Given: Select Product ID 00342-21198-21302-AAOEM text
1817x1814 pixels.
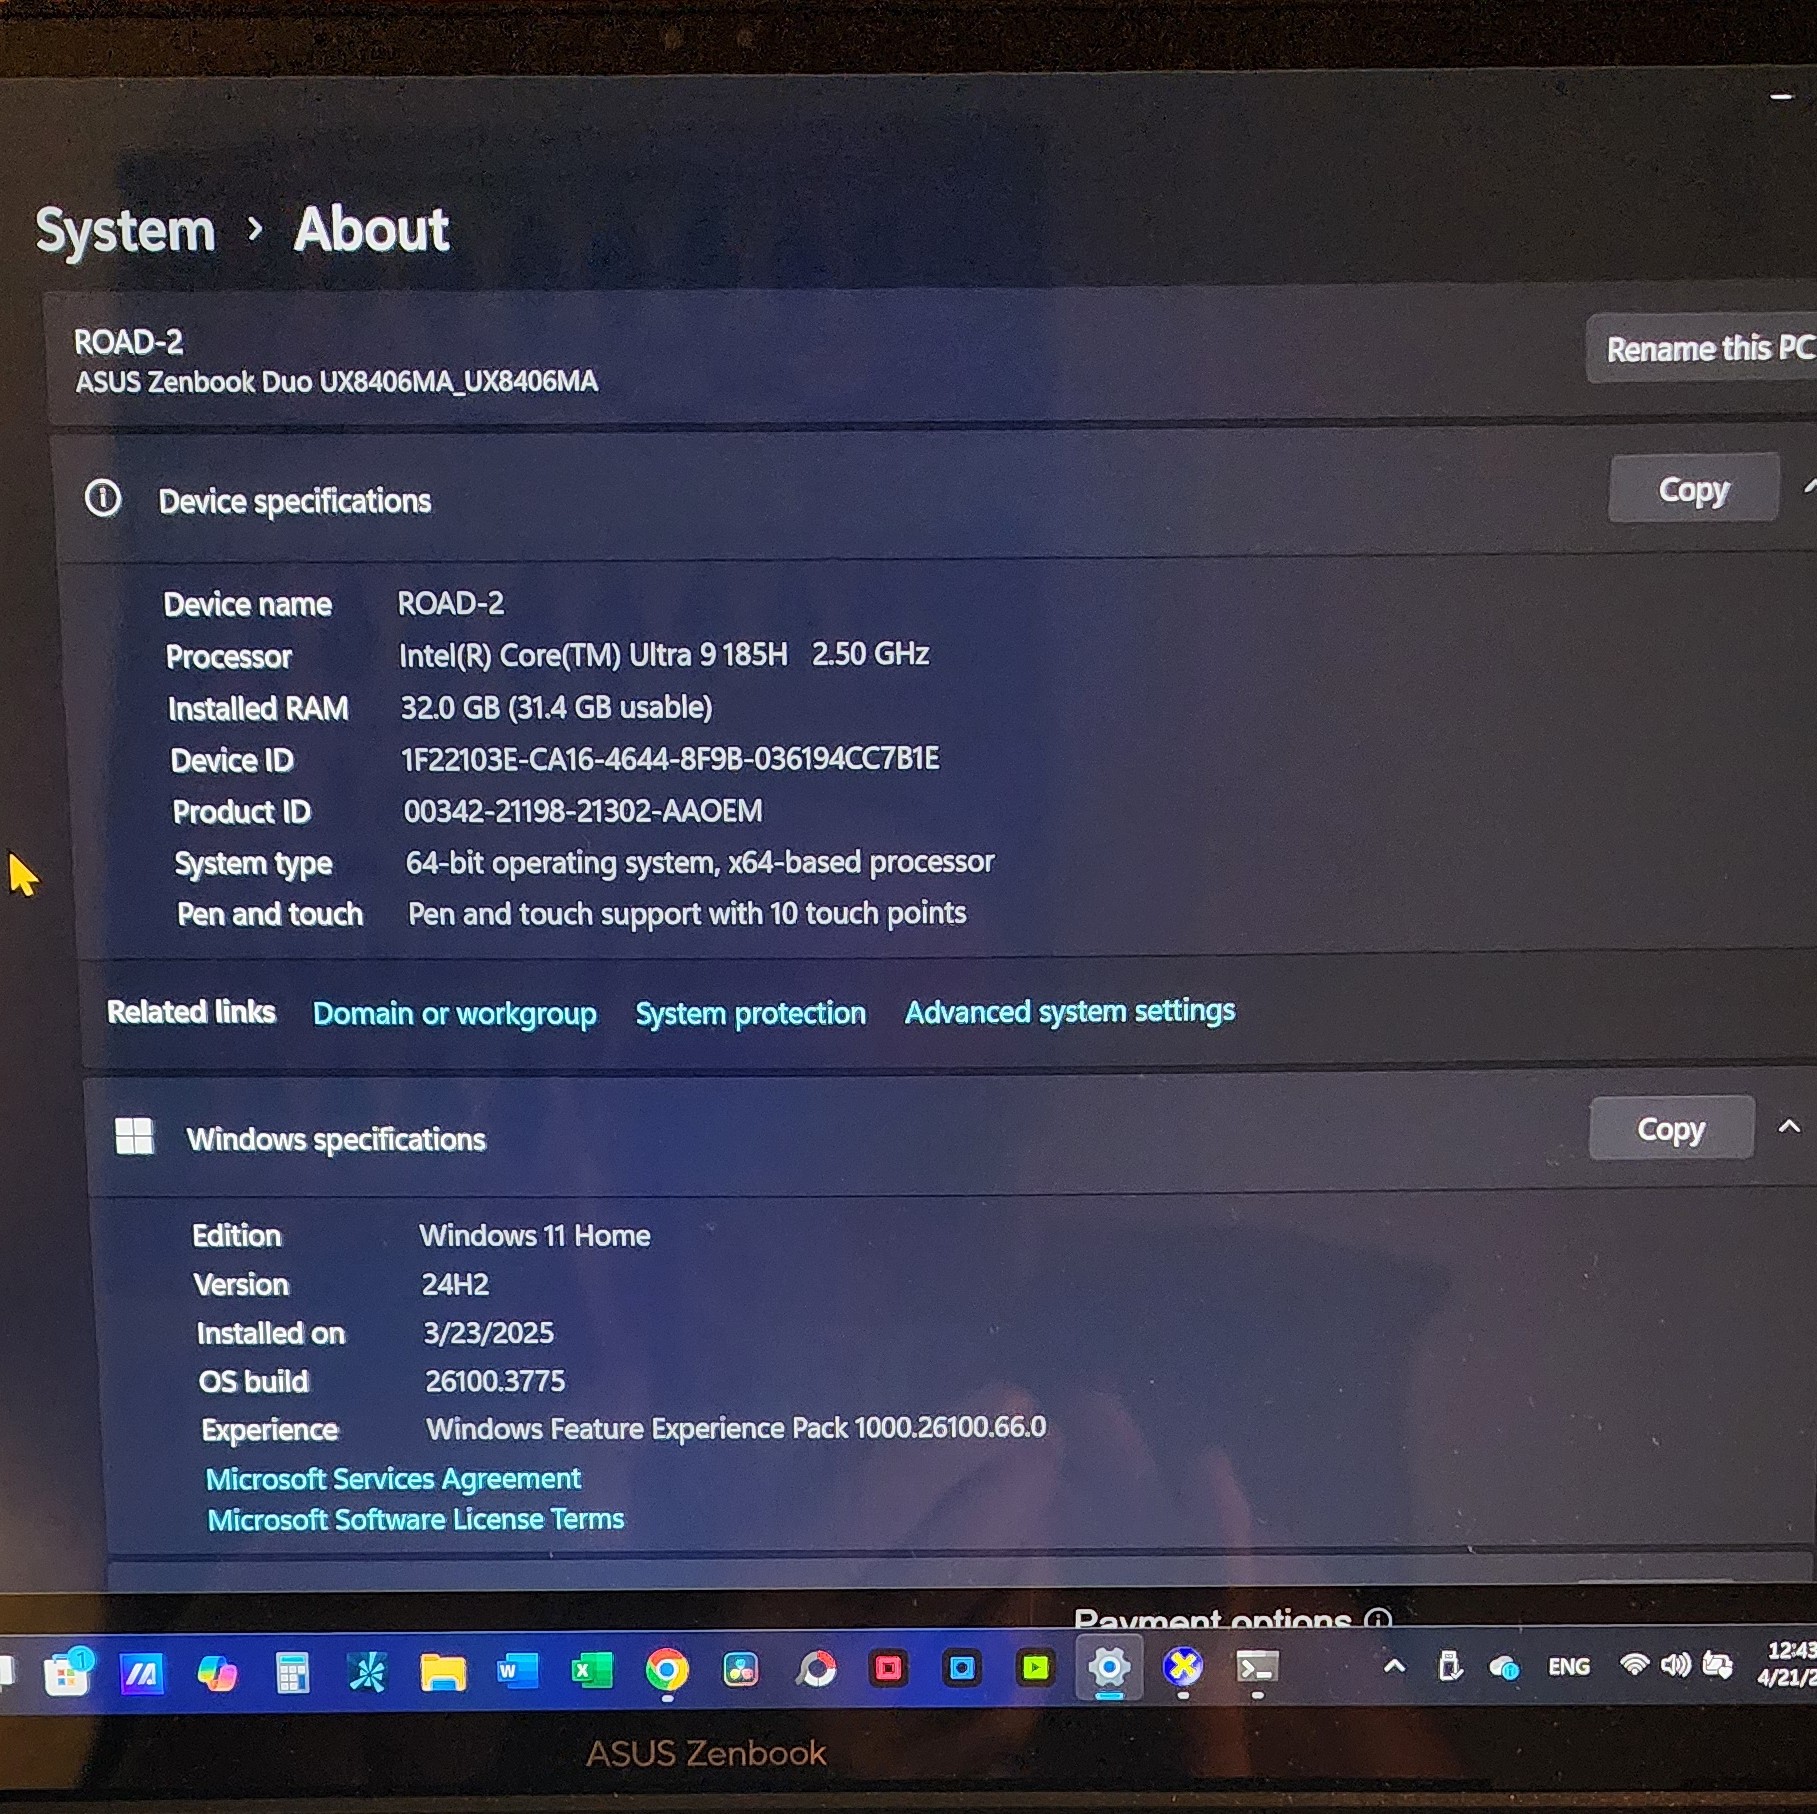Looking at the screenshot, I should 583,810.
